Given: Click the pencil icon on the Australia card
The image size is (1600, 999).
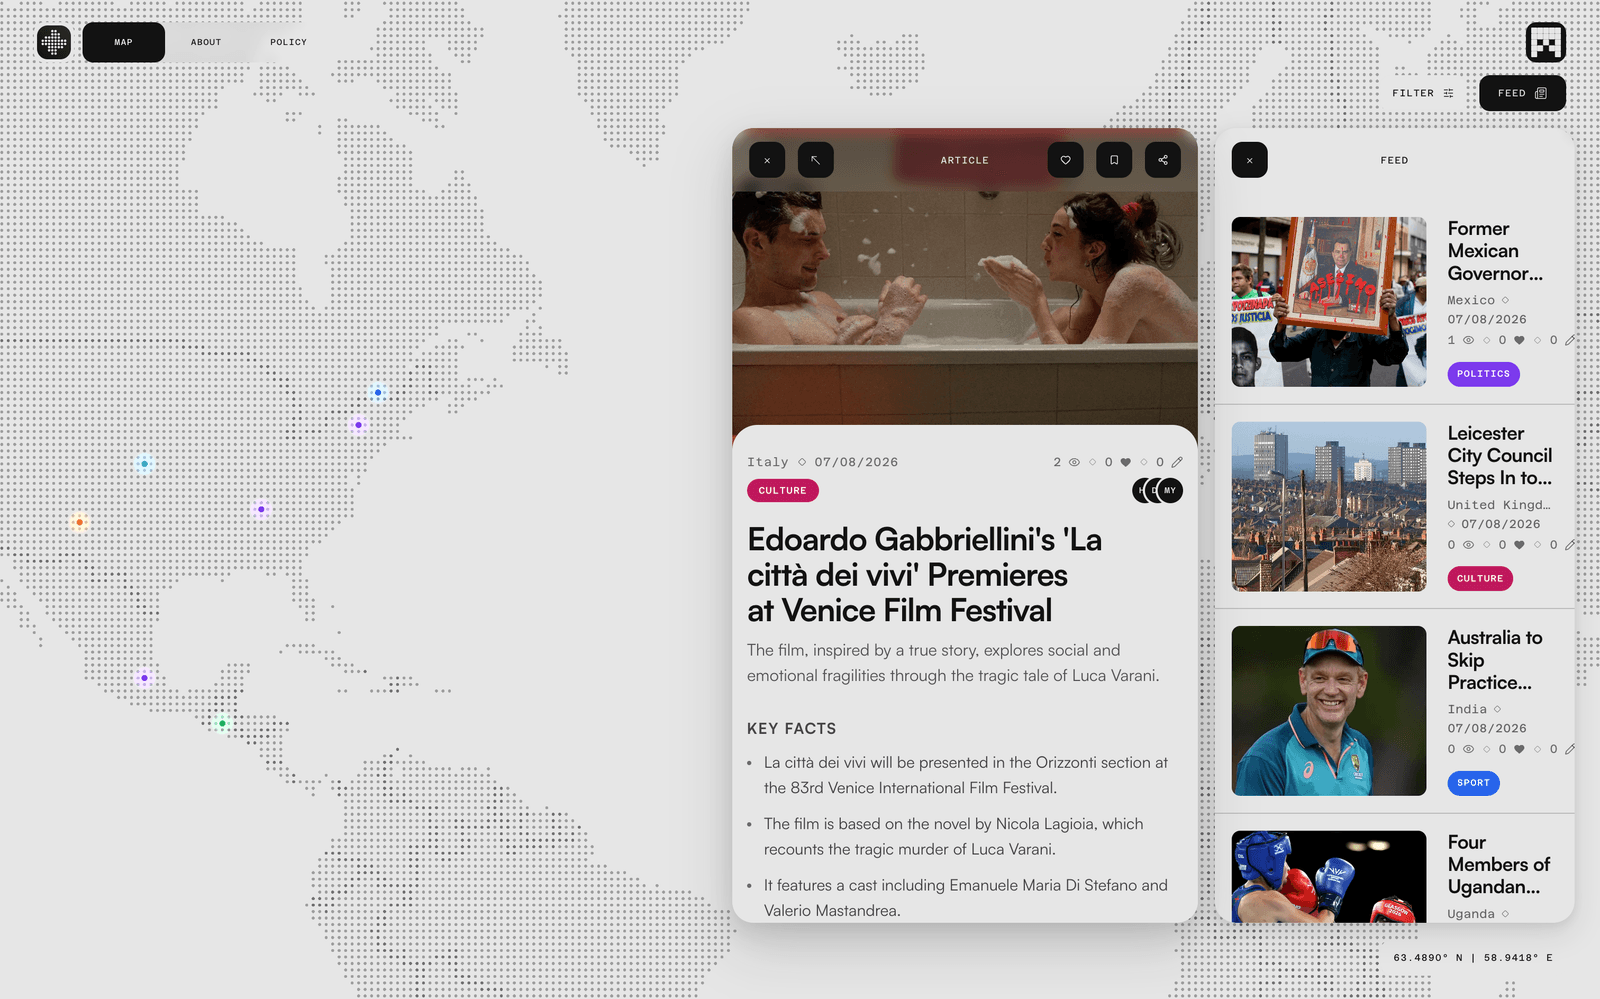Looking at the screenshot, I should [x=1570, y=749].
